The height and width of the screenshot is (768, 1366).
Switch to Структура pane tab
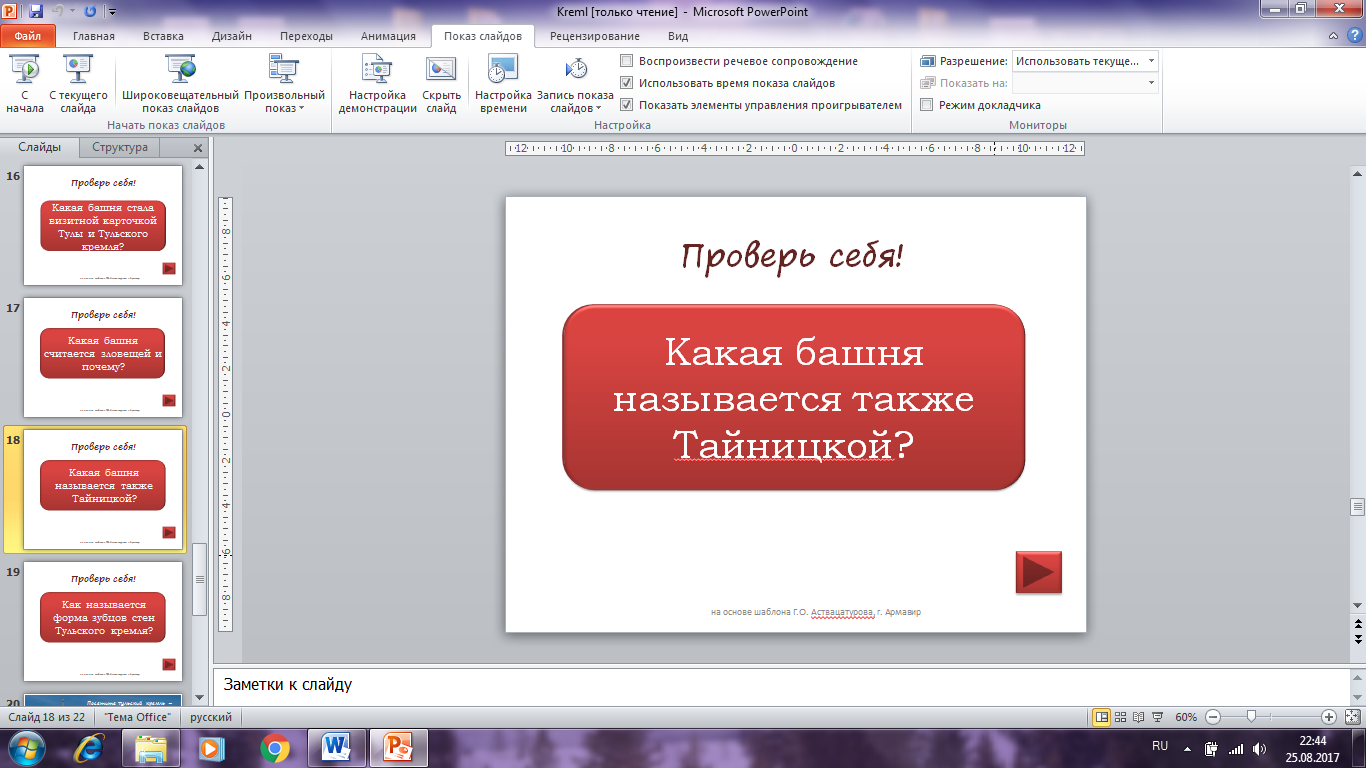pyautogui.click(x=120, y=147)
